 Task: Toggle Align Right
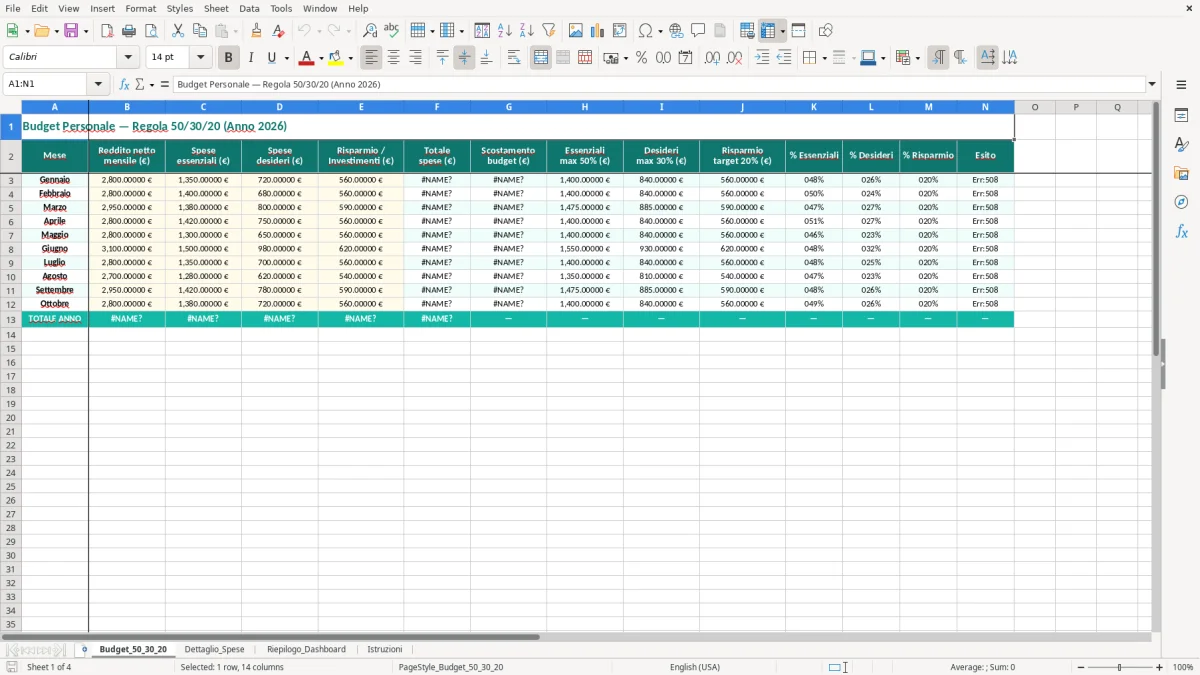[x=415, y=58]
